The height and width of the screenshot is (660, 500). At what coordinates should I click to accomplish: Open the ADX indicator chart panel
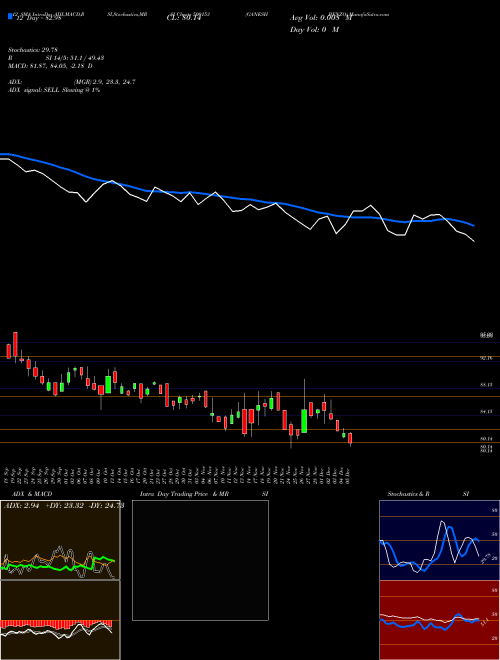pyautogui.click(x=60, y=540)
